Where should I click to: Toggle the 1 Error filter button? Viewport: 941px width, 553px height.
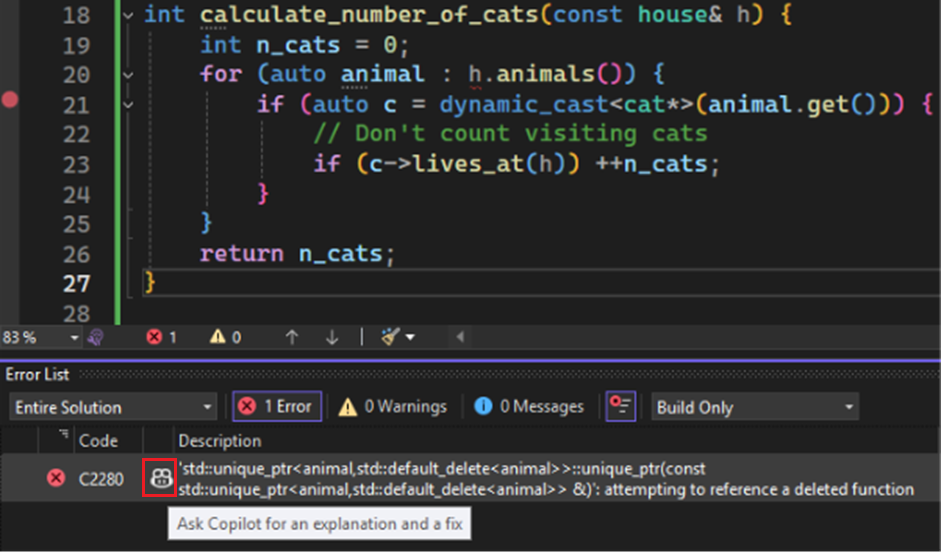[x=276, y=407]
